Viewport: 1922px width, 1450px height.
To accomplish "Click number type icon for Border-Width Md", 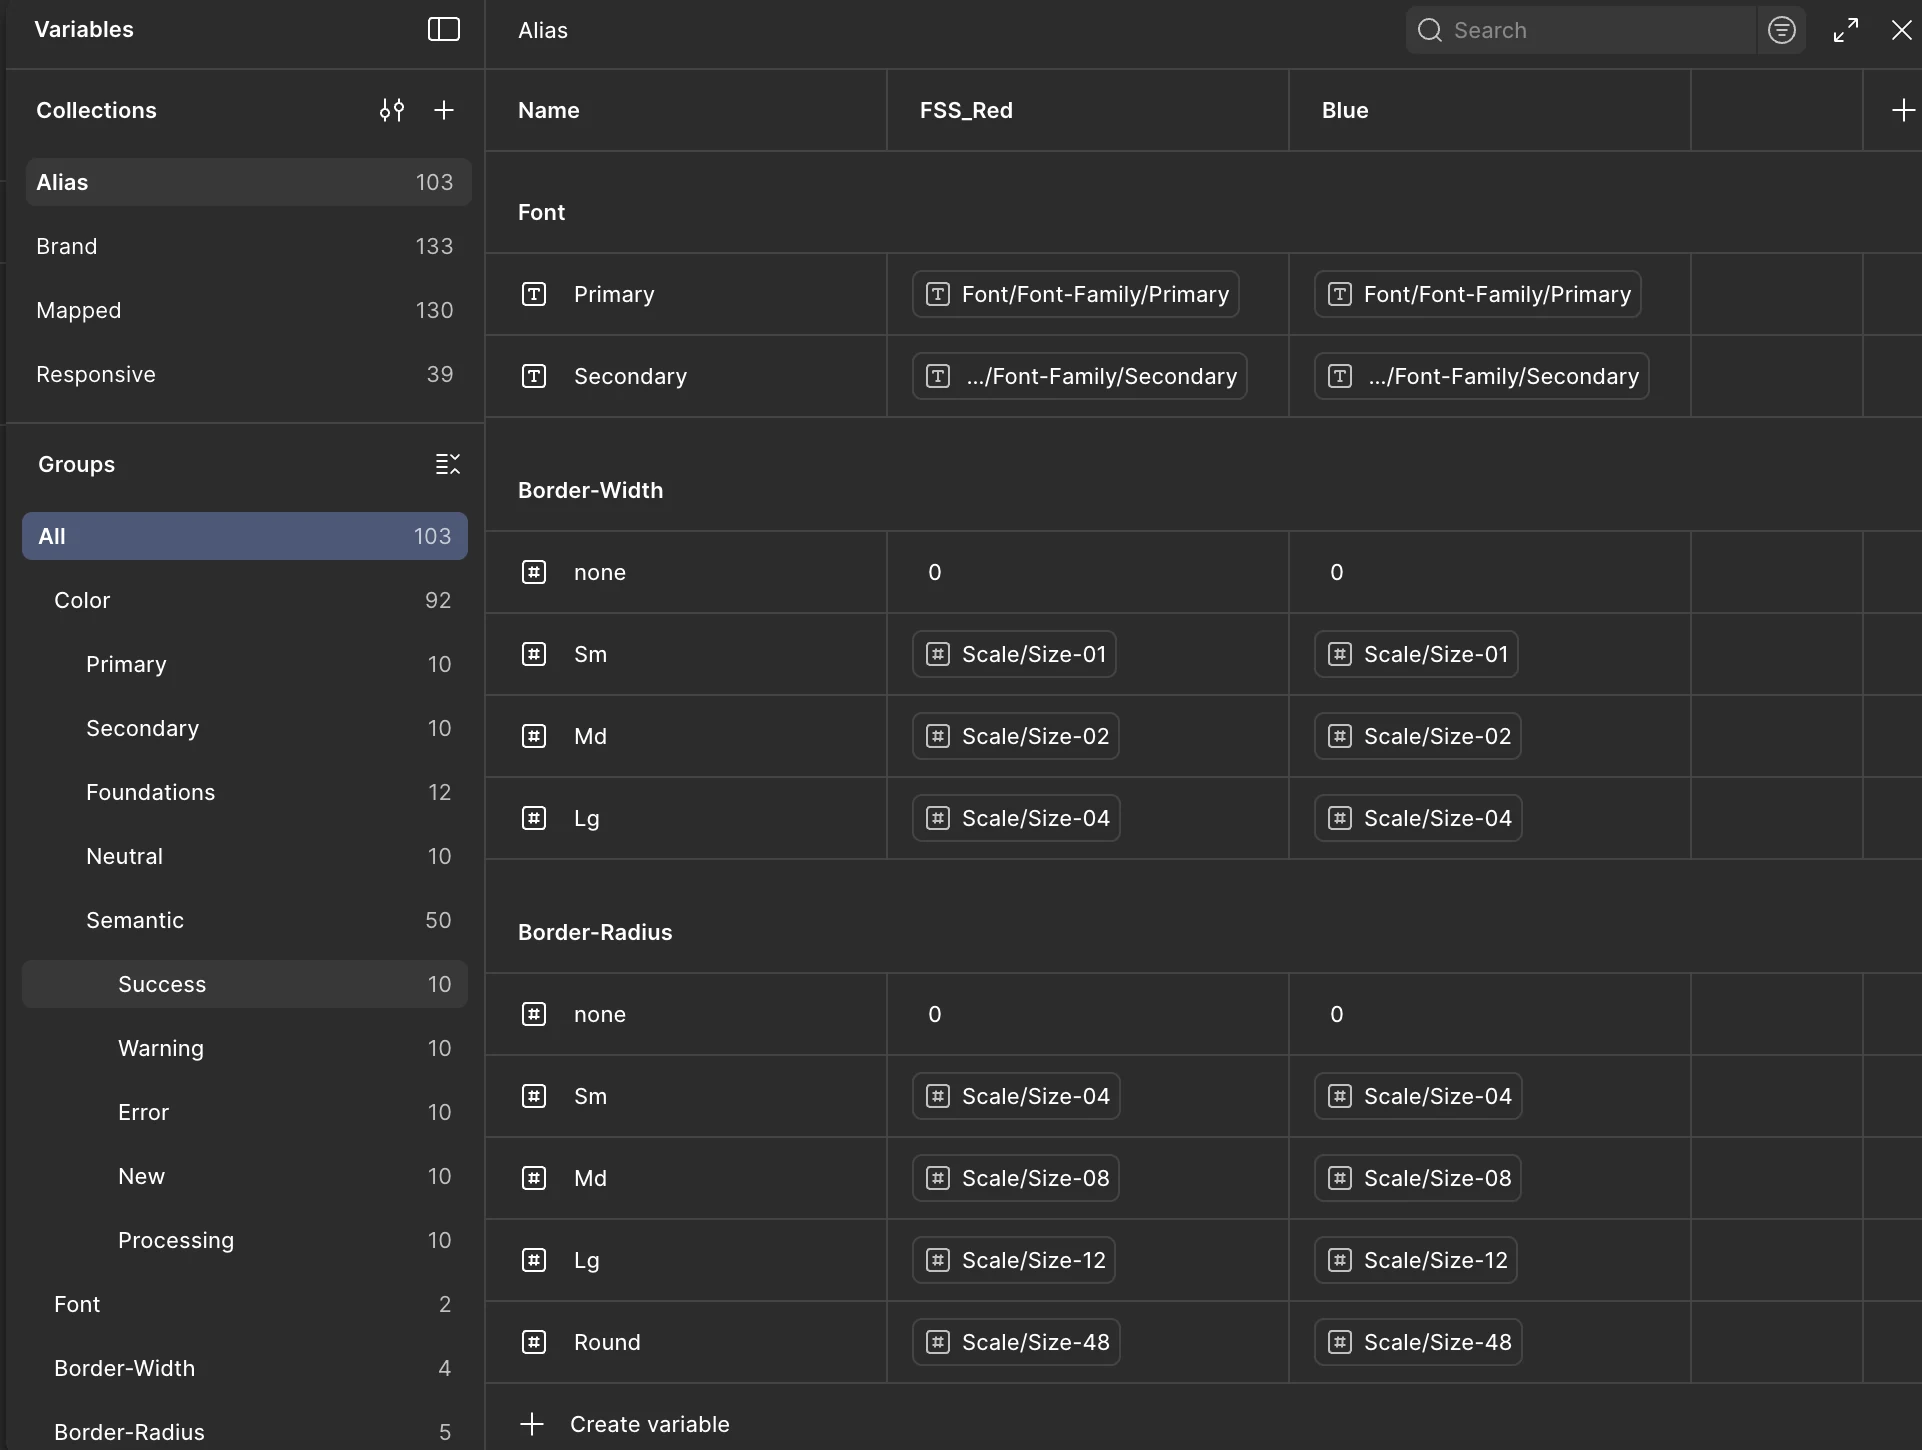I will pos(534,736).
